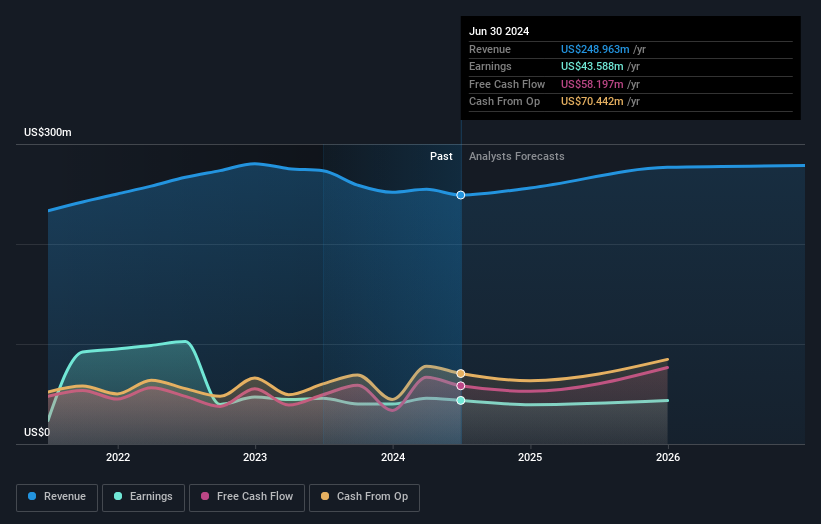The image size is (821, 524).
Task: Toggle the Free Cash Flow legend button
Action: pyautogui.click(x=247, y=497)
